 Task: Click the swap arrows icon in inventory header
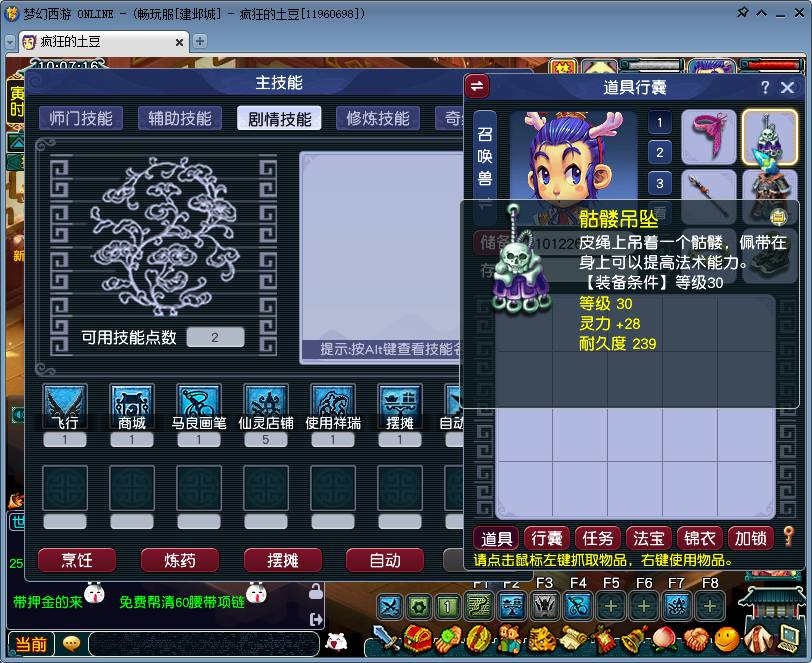(x=477, y=87)
